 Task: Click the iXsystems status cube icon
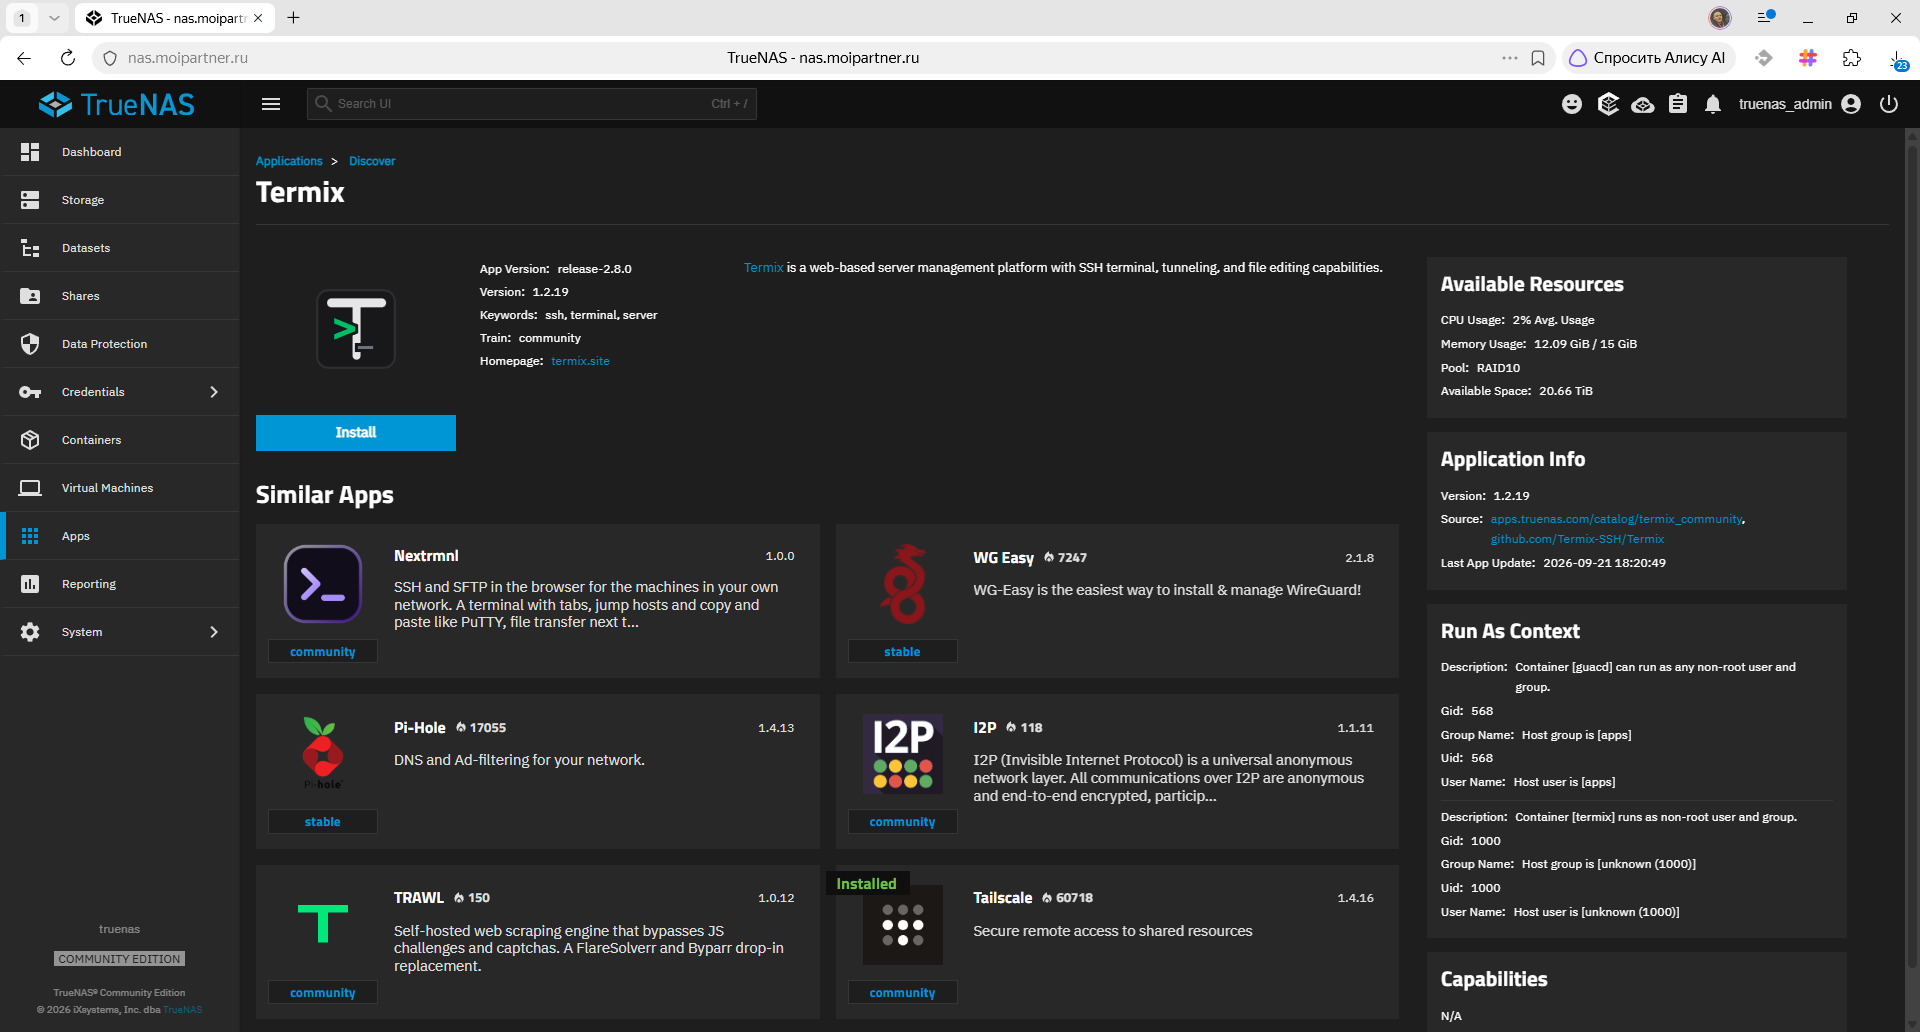pos(1608,104)
